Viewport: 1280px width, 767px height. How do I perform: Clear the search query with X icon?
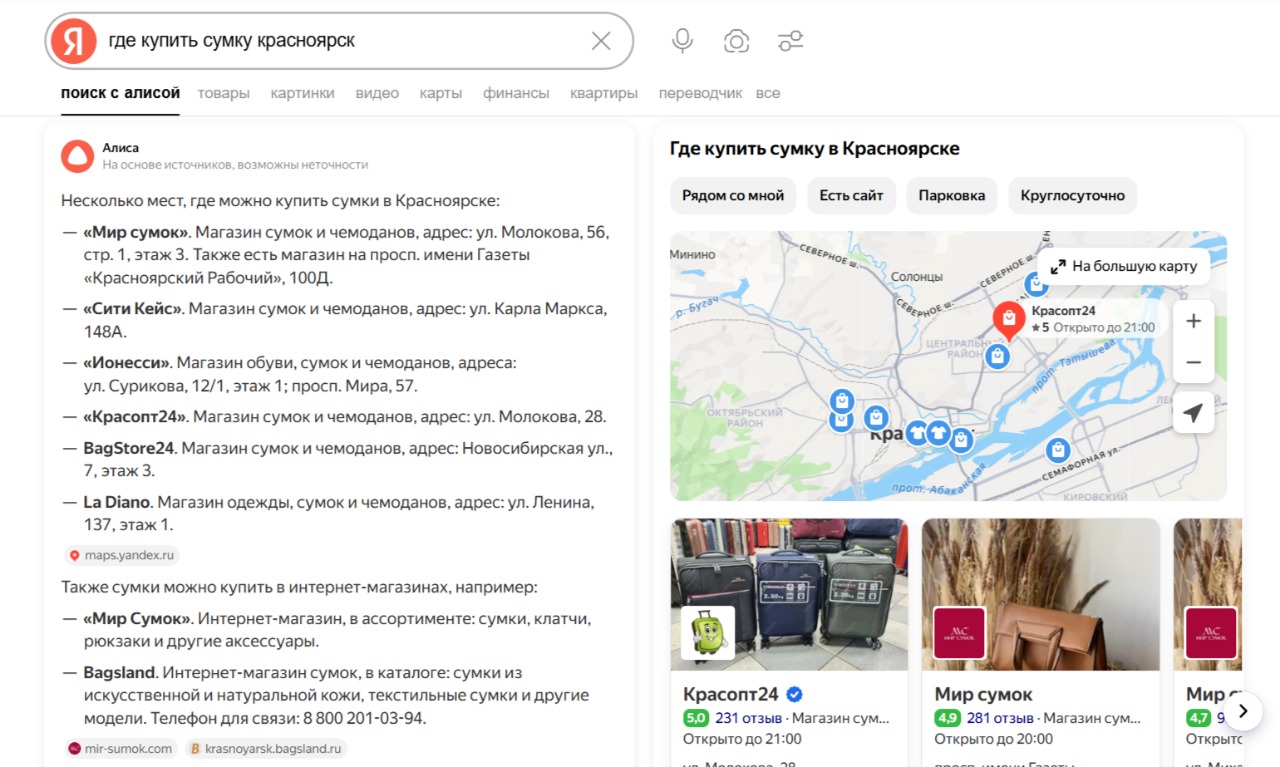pyautogui.click(x=601, y=41)
